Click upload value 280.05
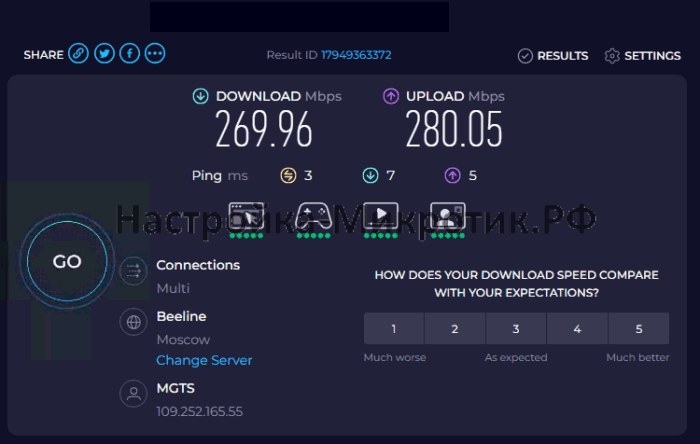The image size is (700, 444). coord(454,129)
